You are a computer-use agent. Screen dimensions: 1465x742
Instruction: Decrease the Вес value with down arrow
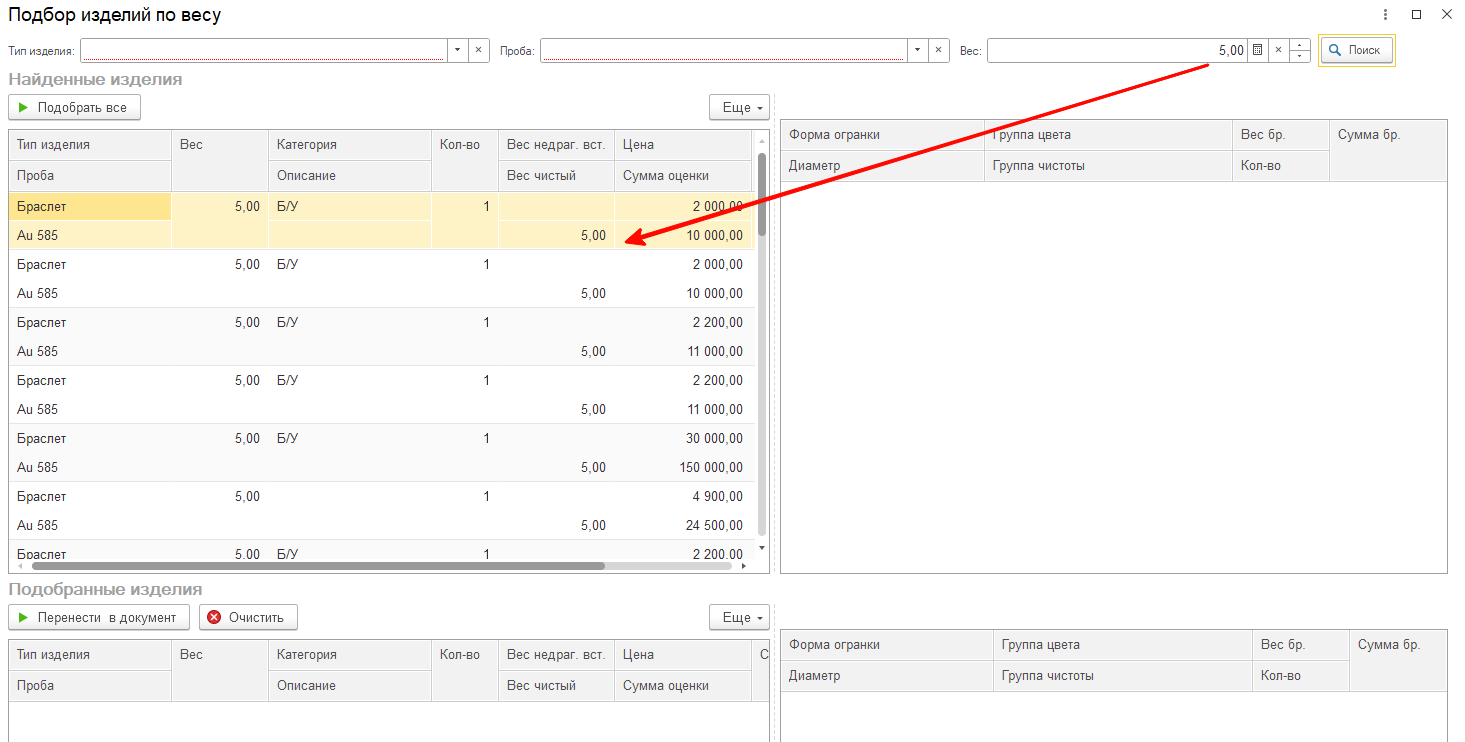click(x=1300, y=56)
